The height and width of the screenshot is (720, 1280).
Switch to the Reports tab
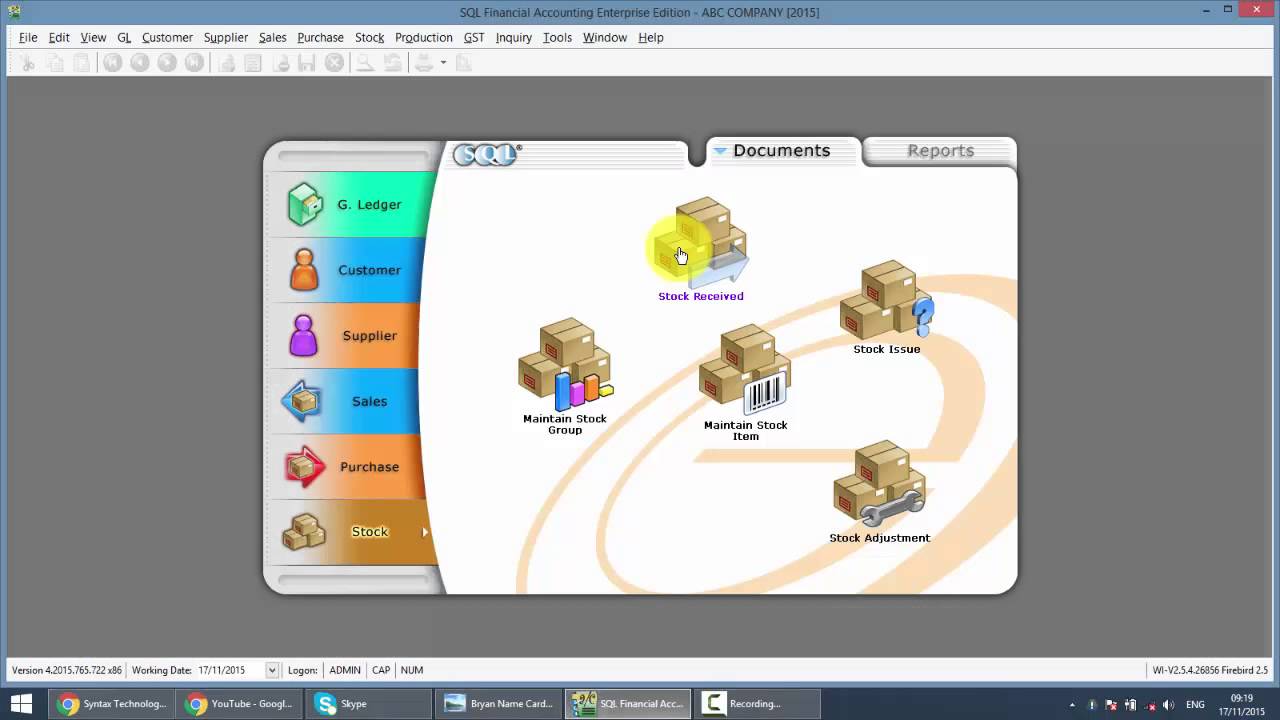940,151
